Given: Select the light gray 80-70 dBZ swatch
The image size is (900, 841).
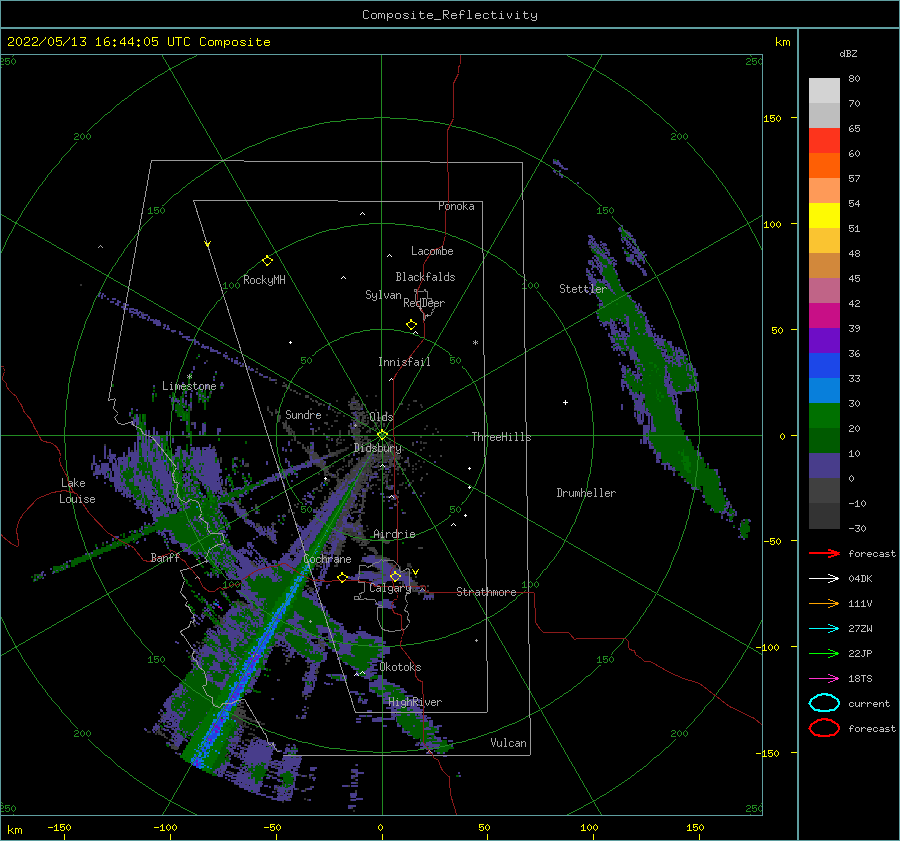Looking at the screenshot, I should click(824, 90).
